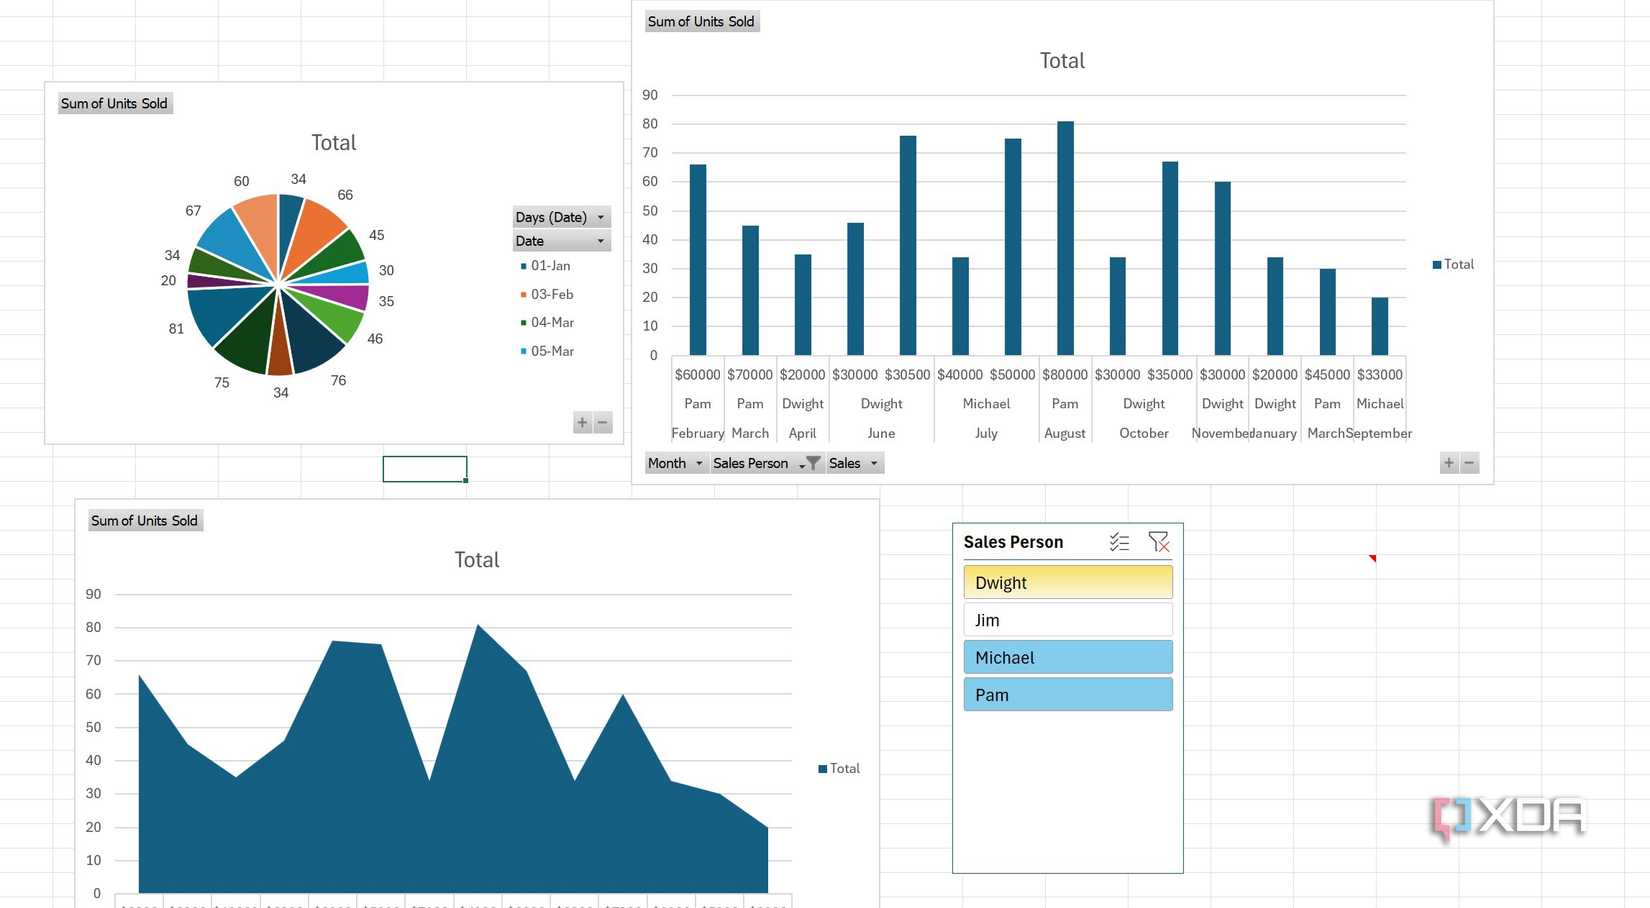This screenshot has width=1650, height=908.
Task: Click the expand (+) button on the pie chart
Action: click(x=582, y=423)
